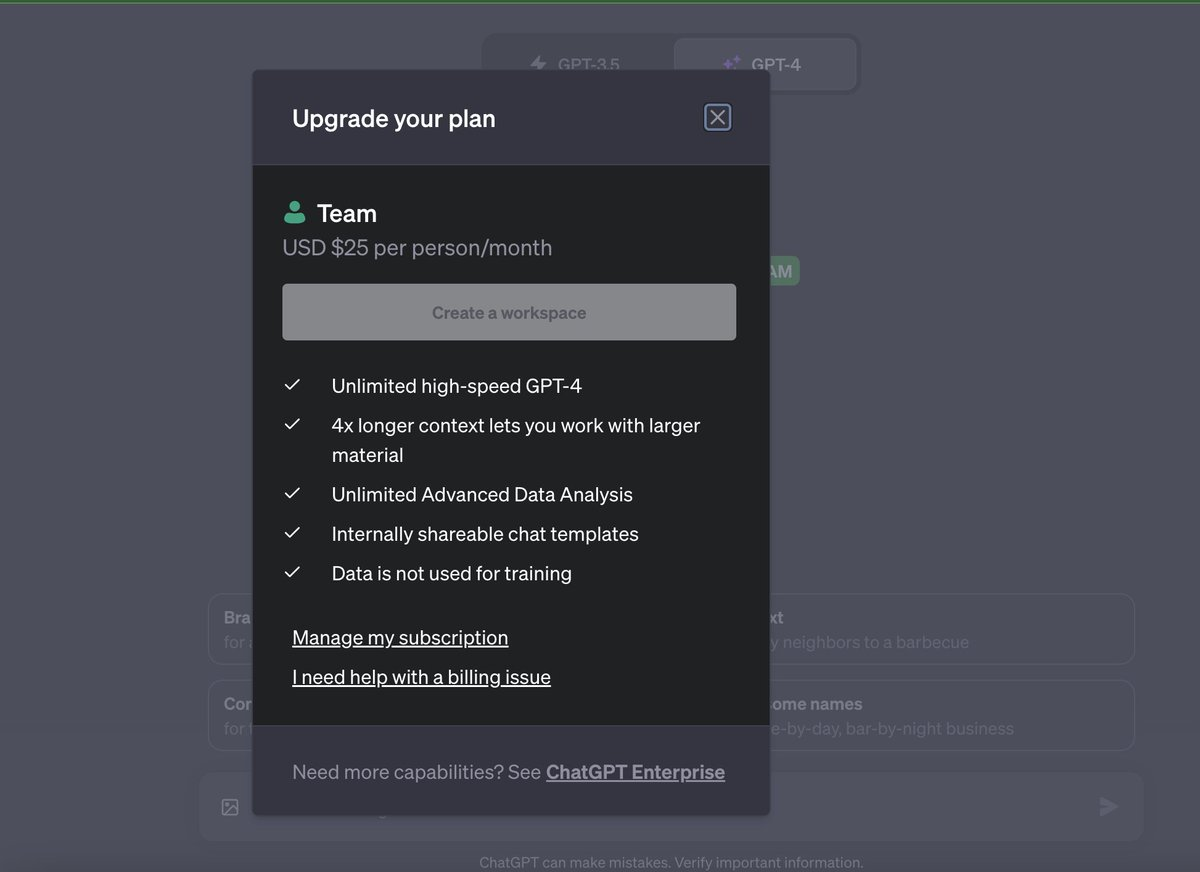This screenshot has height=872, width=1200.
Task: Click checkmark beside Unlimited Advanced Data Analysis
Action: [x=293, y=493]
